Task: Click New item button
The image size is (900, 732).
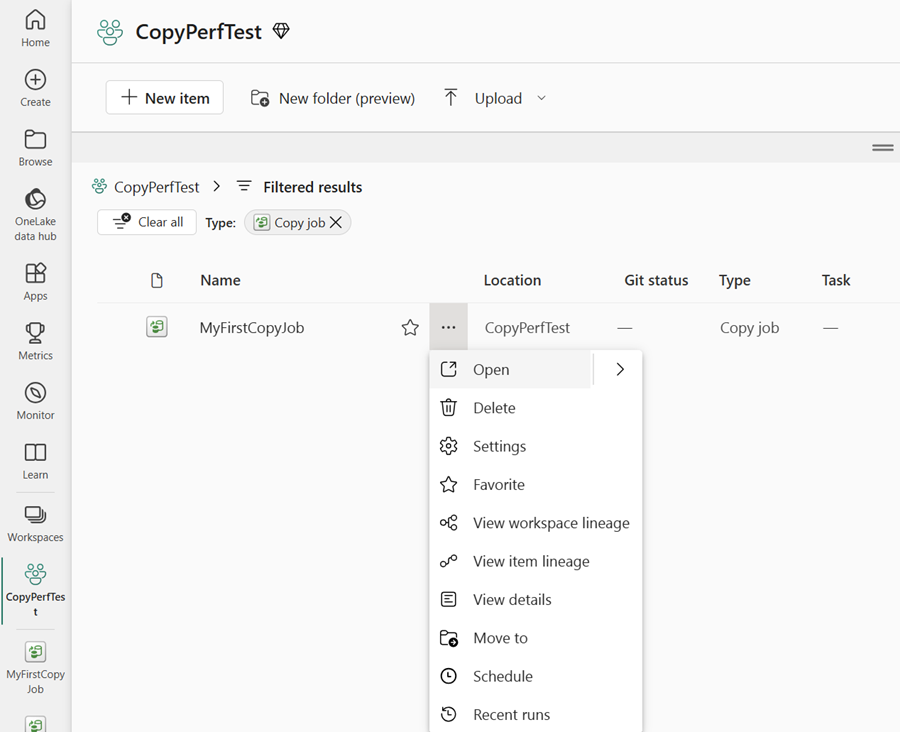Action: [x=165, y=98]
